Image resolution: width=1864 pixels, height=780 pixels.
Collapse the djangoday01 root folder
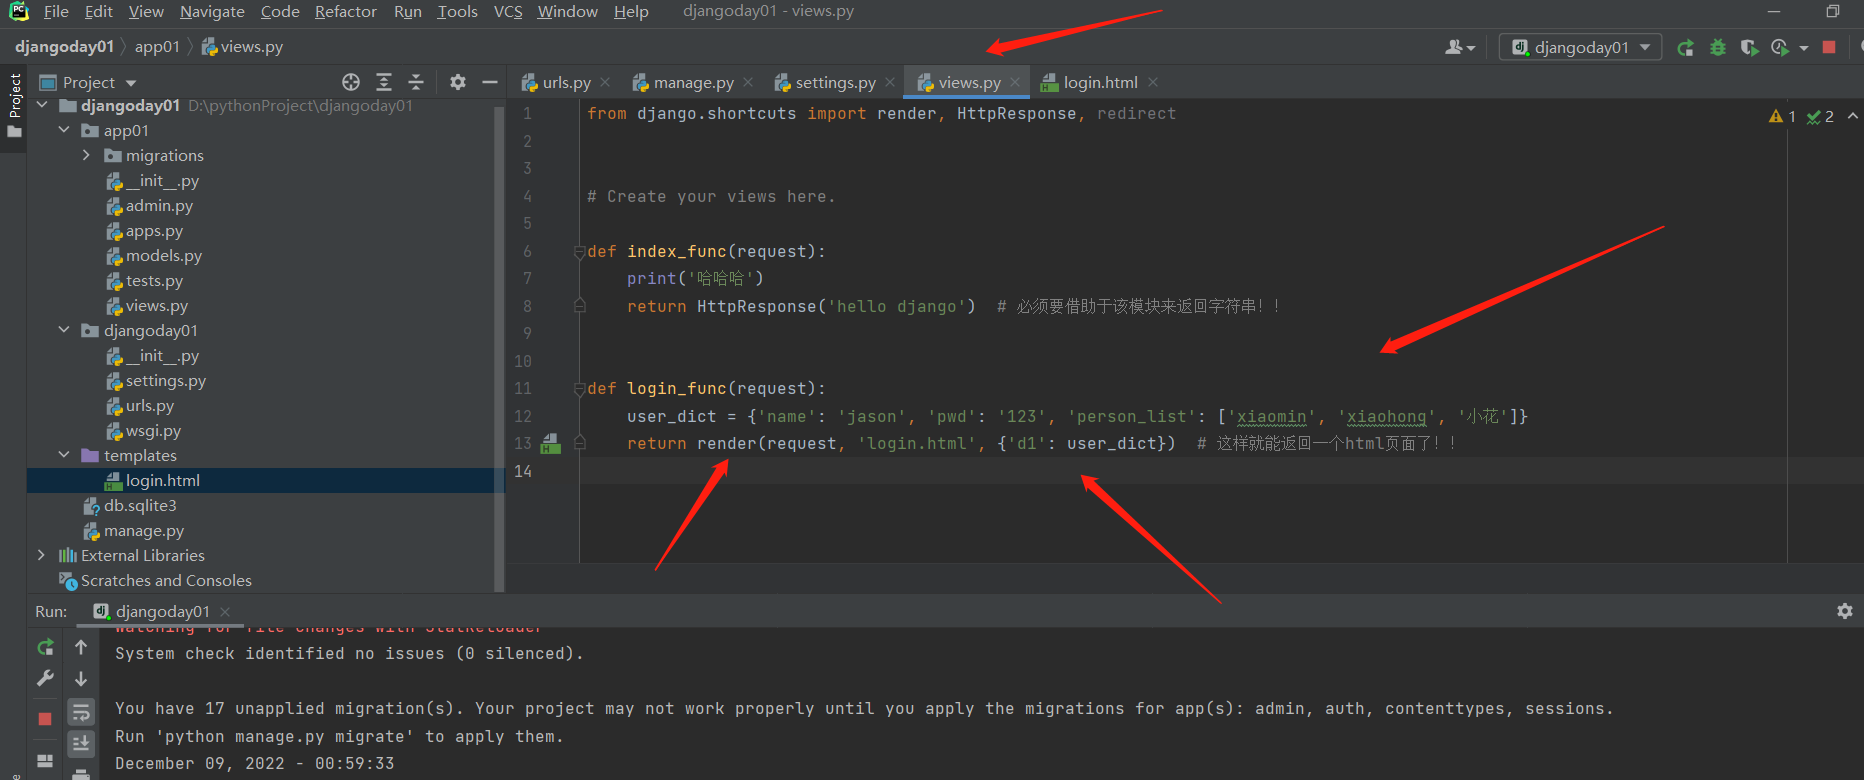(42, 105)
